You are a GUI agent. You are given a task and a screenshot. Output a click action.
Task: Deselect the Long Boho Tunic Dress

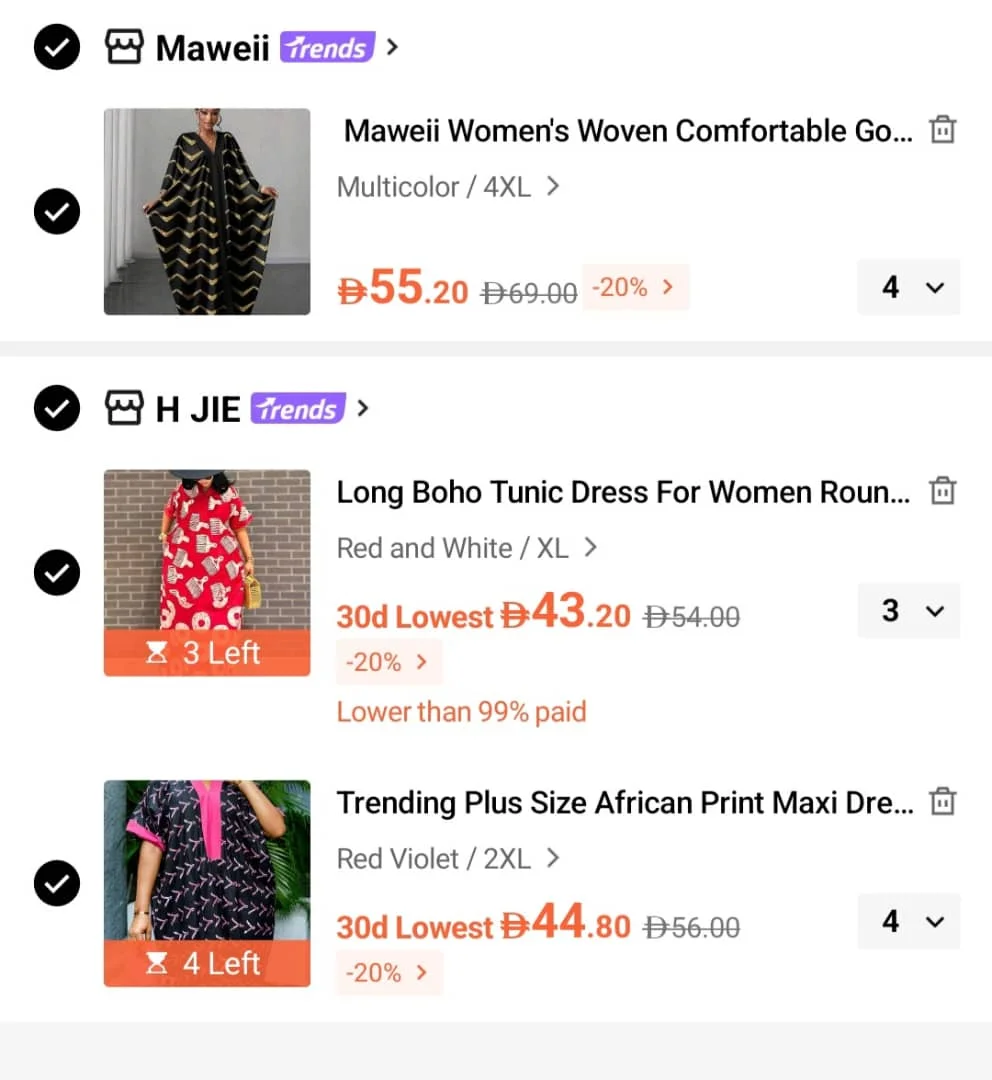tap(57, 572)
